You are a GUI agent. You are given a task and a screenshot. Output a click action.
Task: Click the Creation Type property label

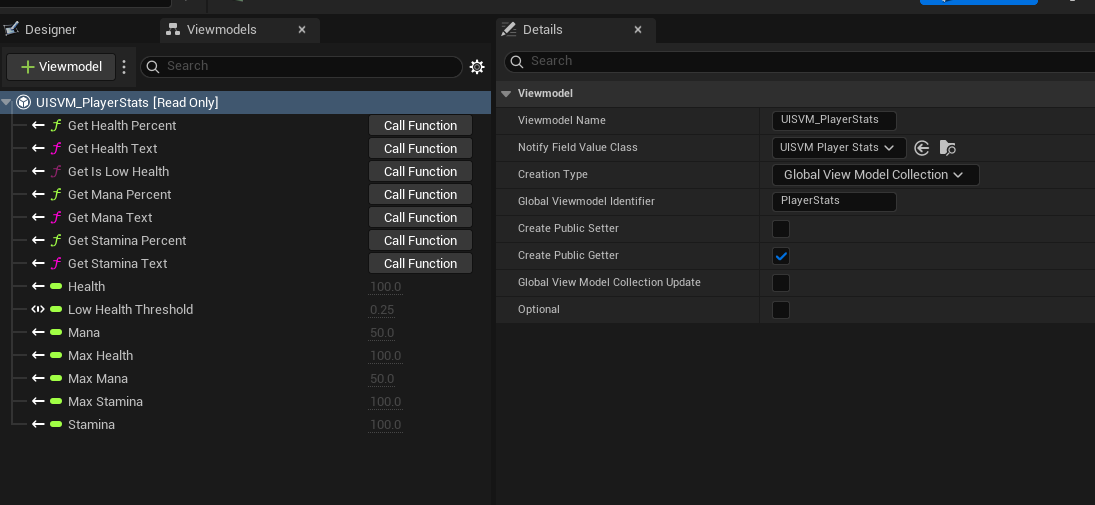tap(553, 175)
